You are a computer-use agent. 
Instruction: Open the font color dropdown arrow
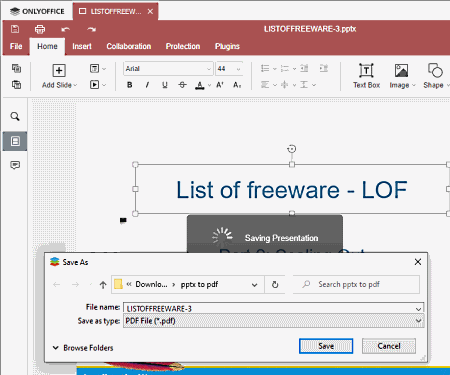[x=209, y=85]
